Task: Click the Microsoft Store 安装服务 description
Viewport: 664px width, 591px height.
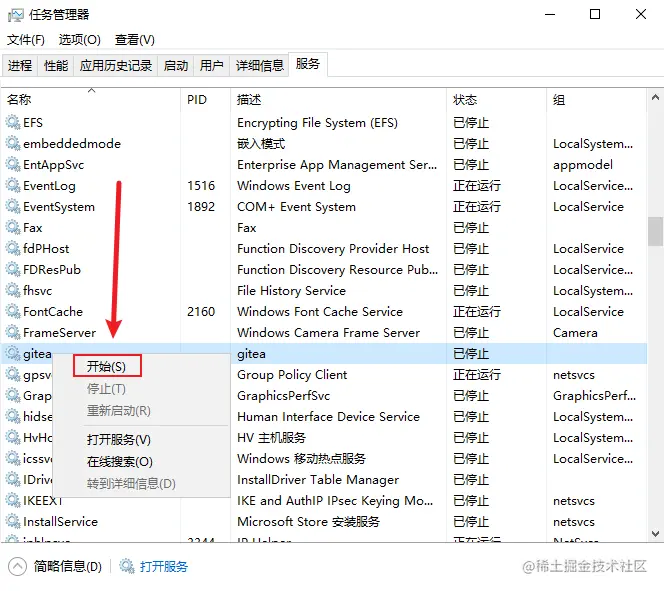Action: pyautogui.click(x=308, y=522)
